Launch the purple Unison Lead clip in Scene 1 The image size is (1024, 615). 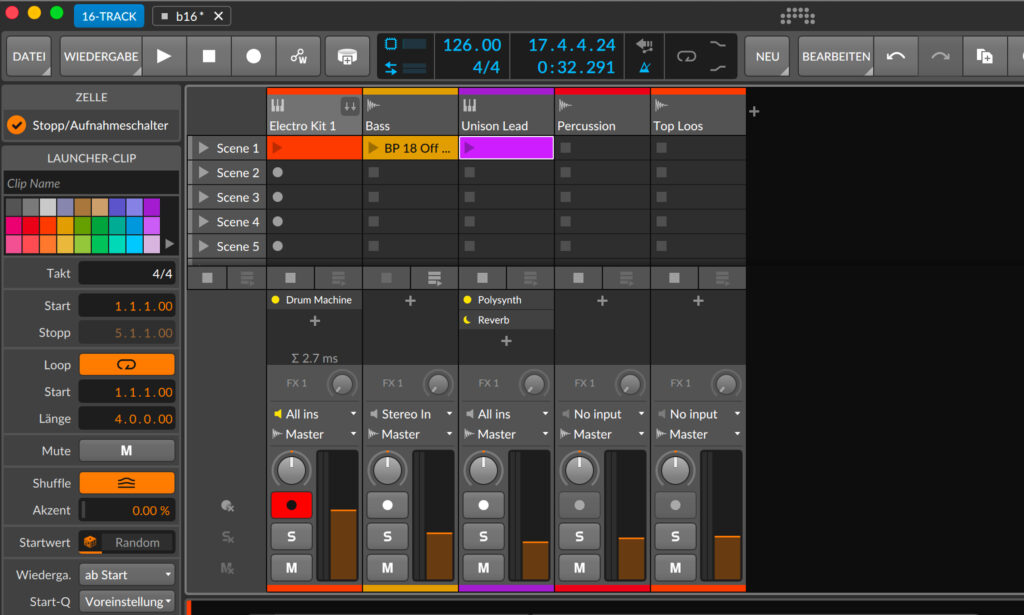point(469,148)
